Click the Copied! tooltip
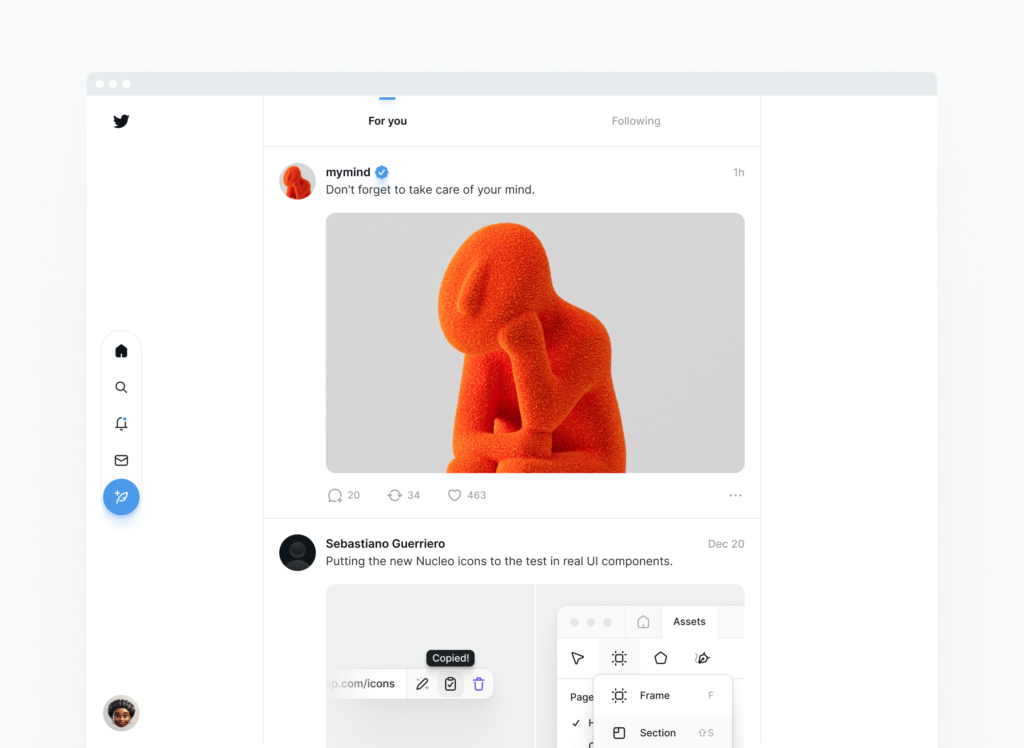 451,658
